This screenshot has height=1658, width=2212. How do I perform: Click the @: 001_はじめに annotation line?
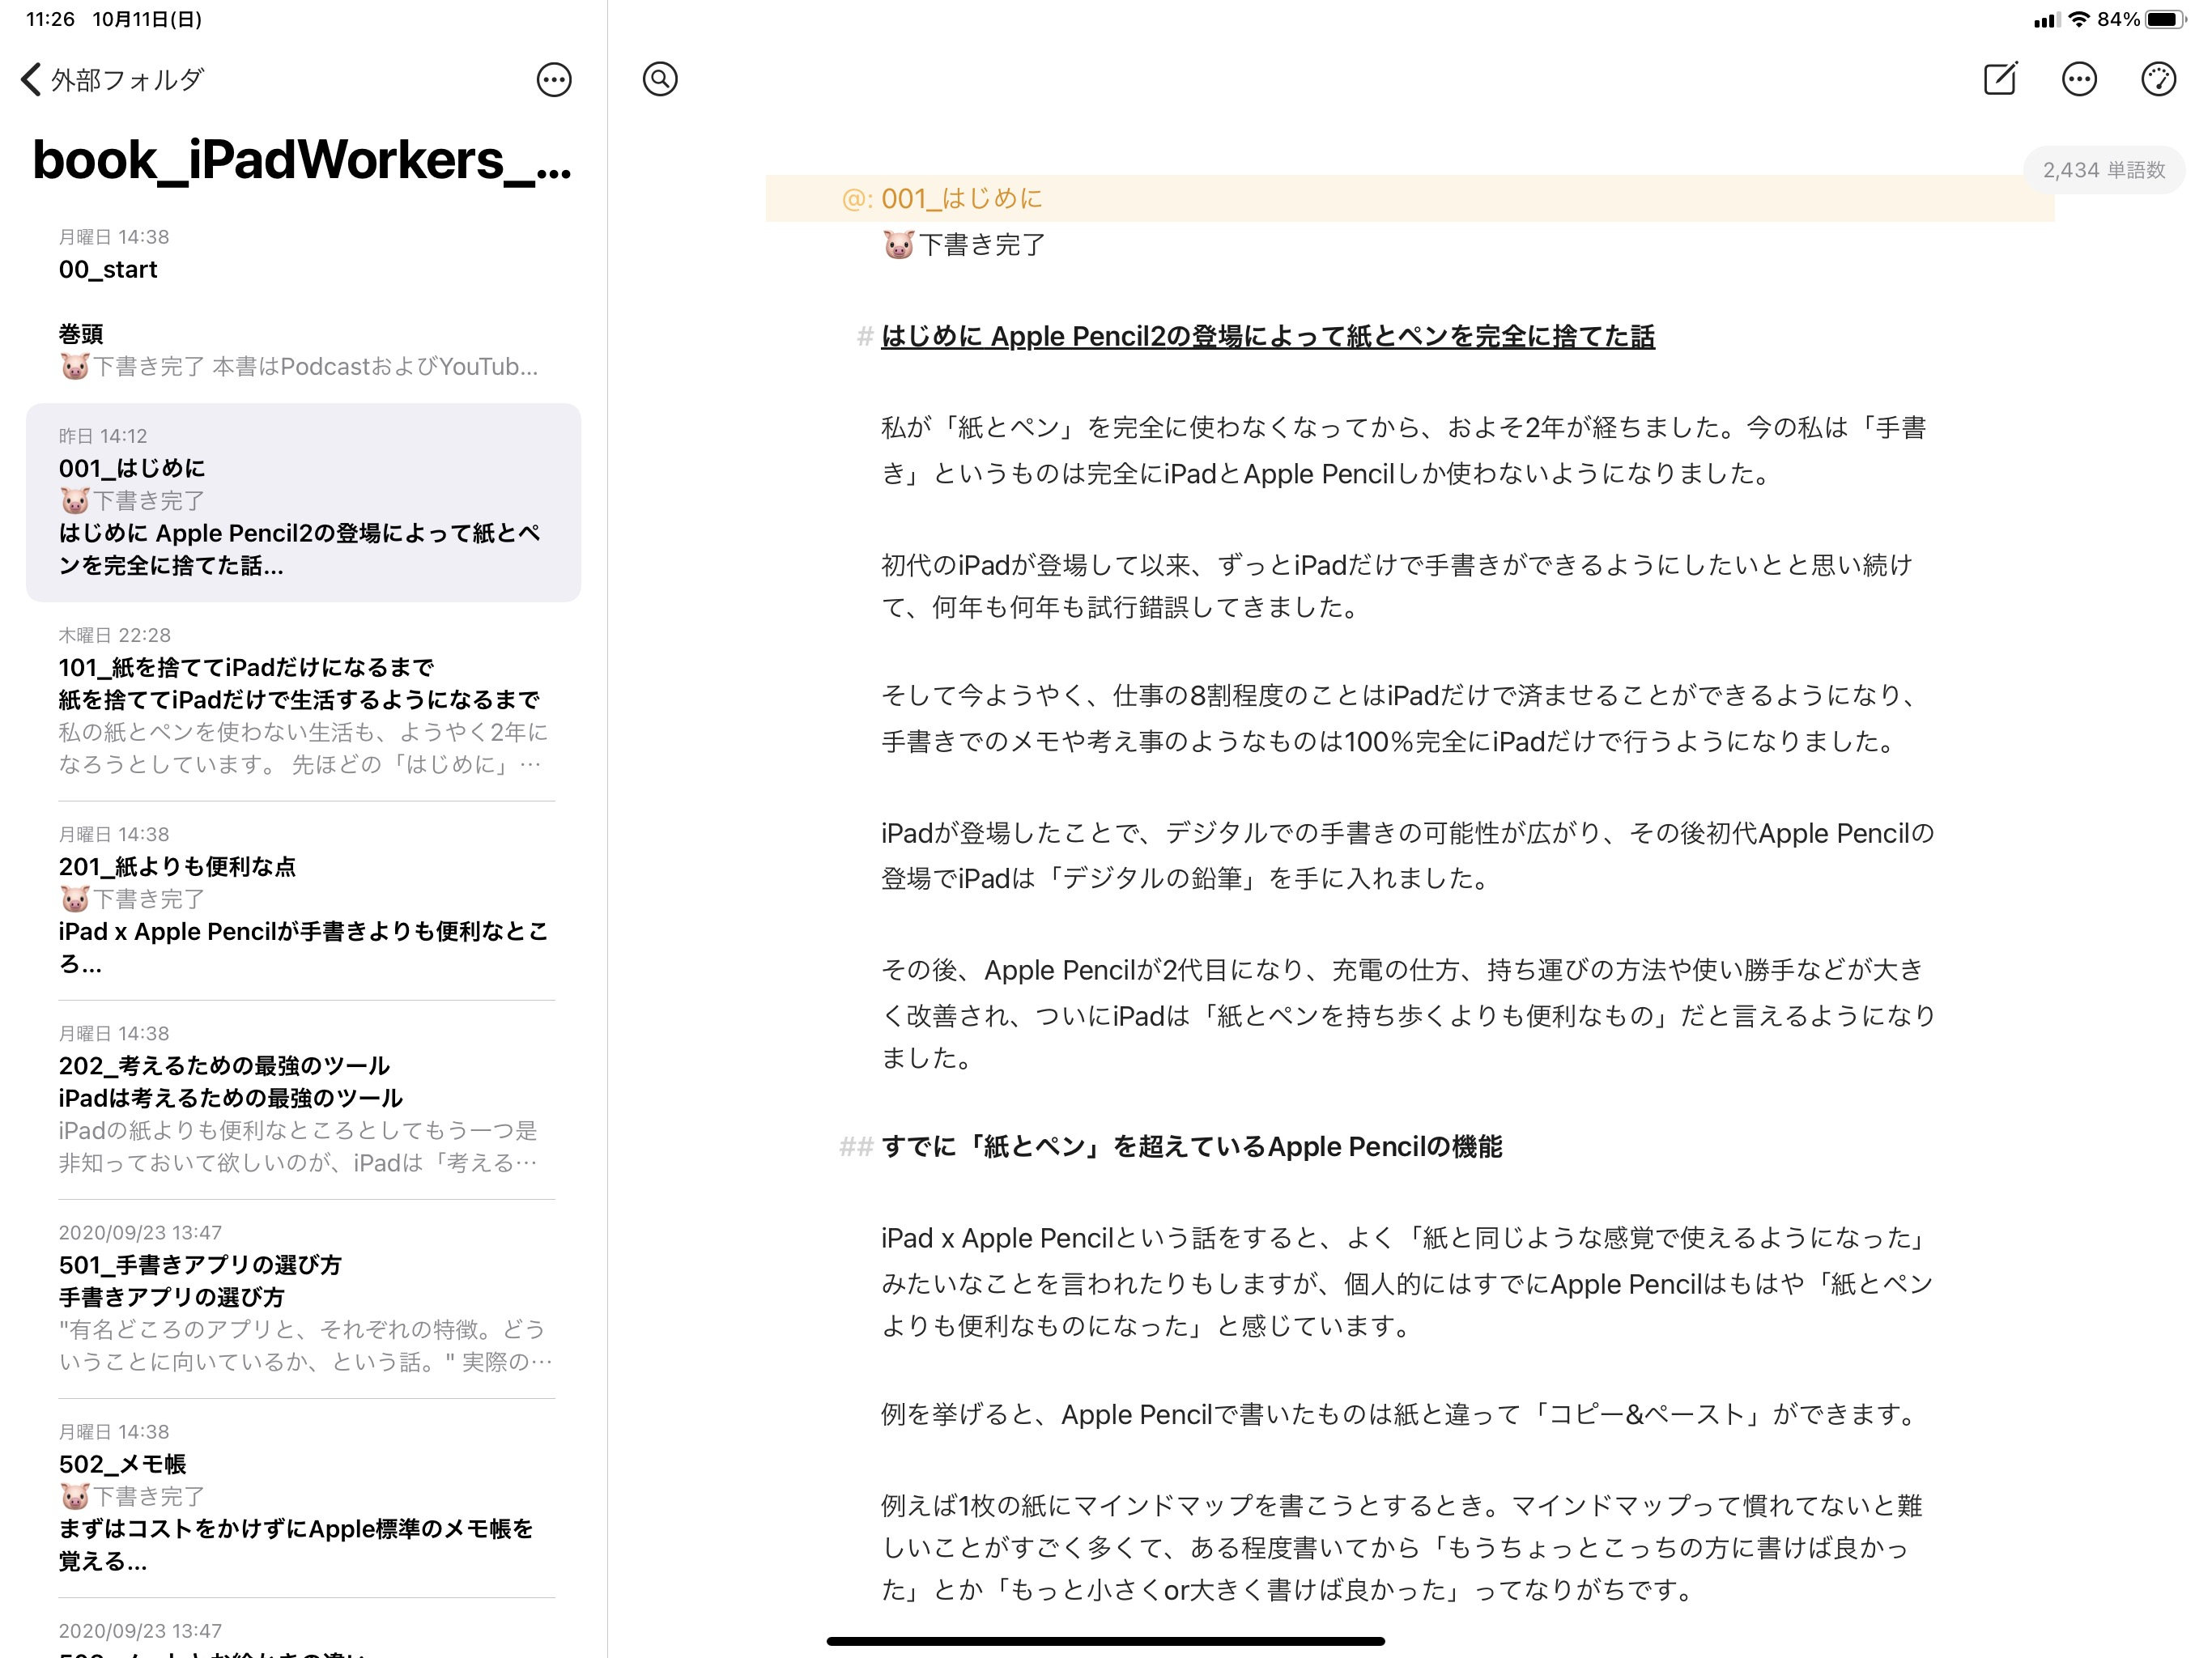coord(1409,198)
